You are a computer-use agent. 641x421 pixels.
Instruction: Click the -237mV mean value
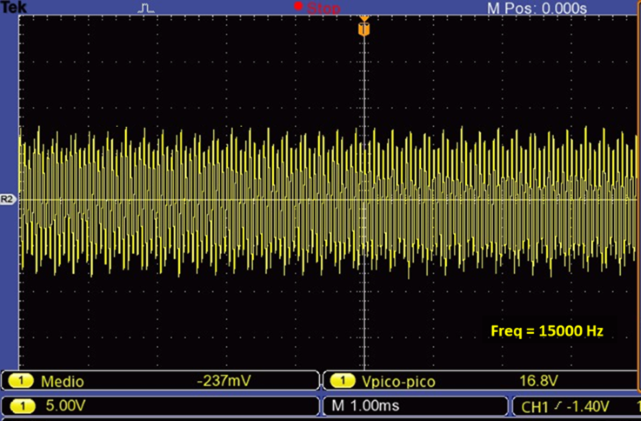(x=224, y=381)
